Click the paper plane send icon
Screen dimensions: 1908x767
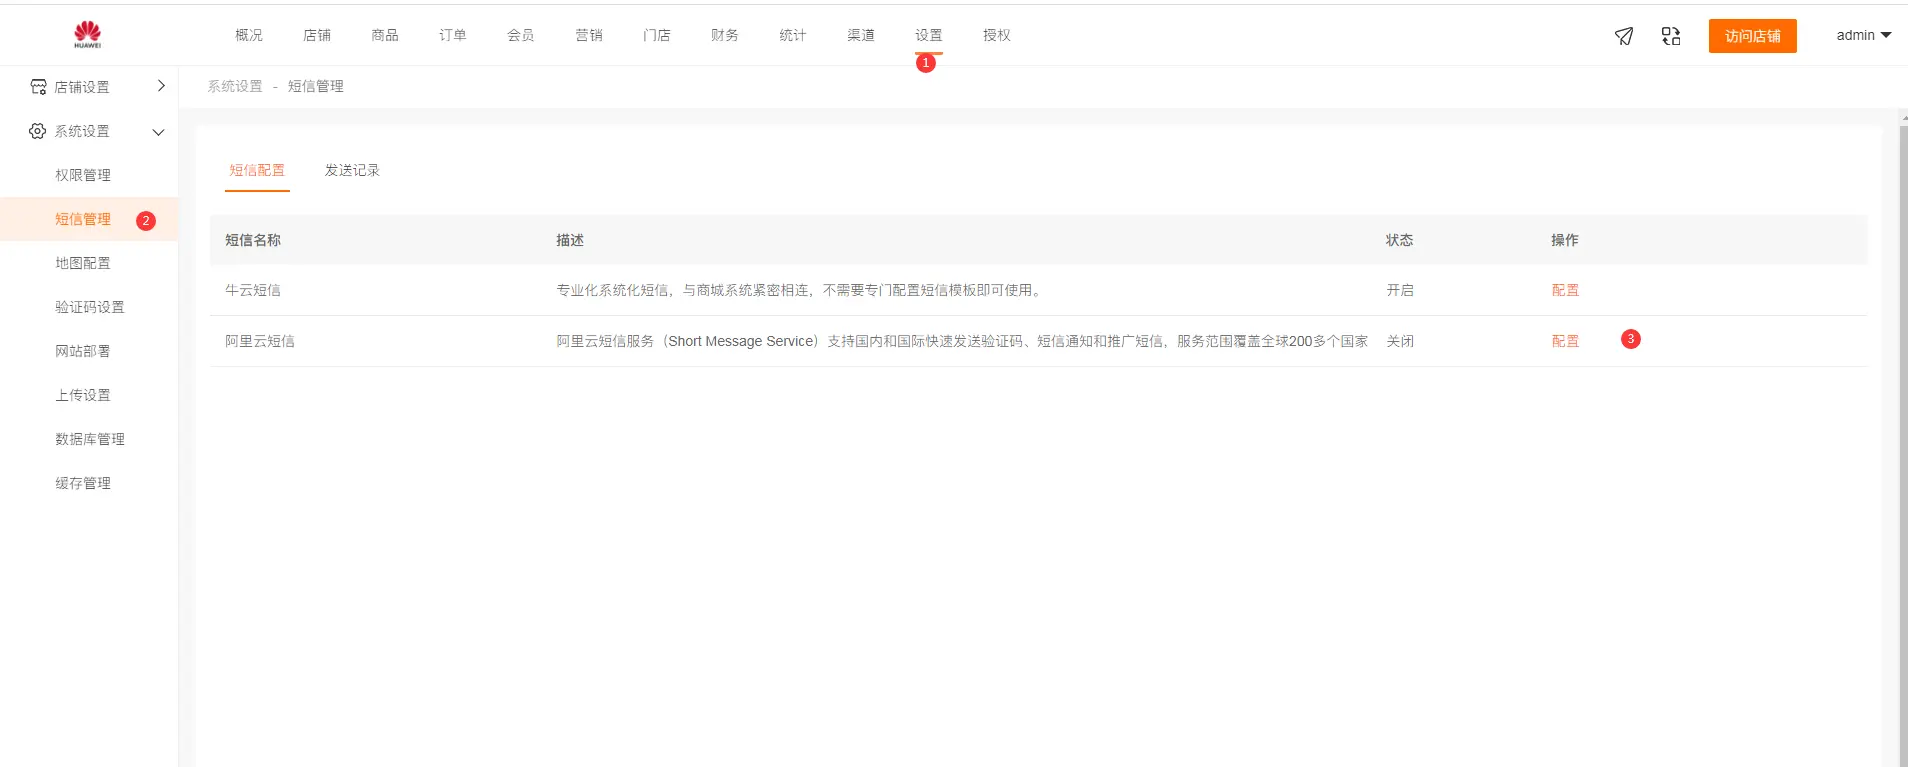pos(1624,36)
